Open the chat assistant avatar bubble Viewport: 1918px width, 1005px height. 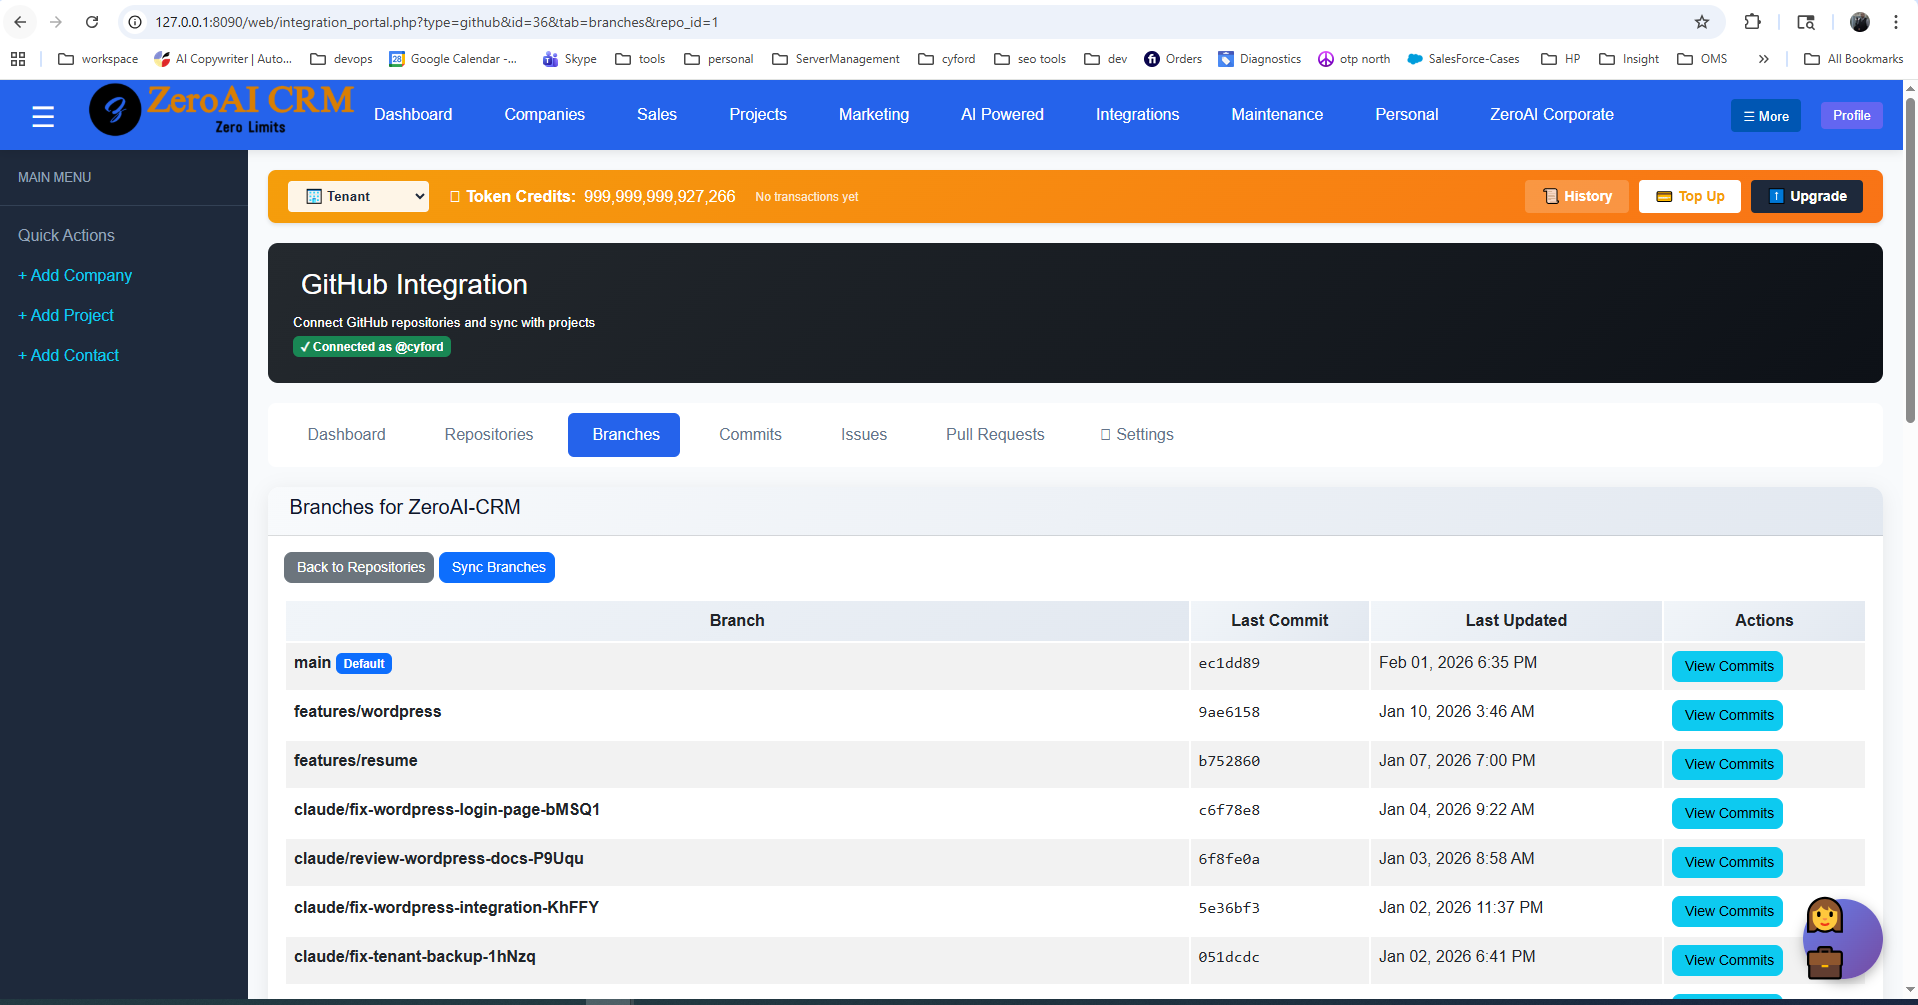(x=1841, y=938)
